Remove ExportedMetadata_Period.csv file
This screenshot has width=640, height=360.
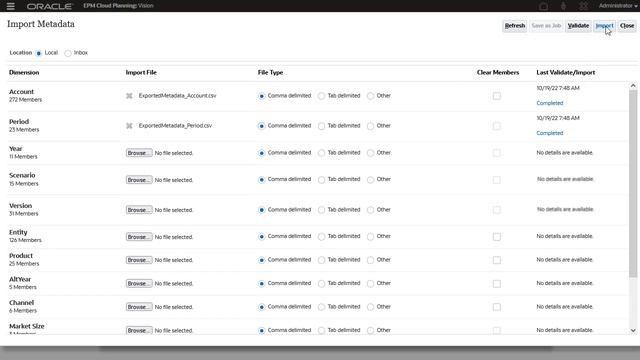(x=129, y=126)
